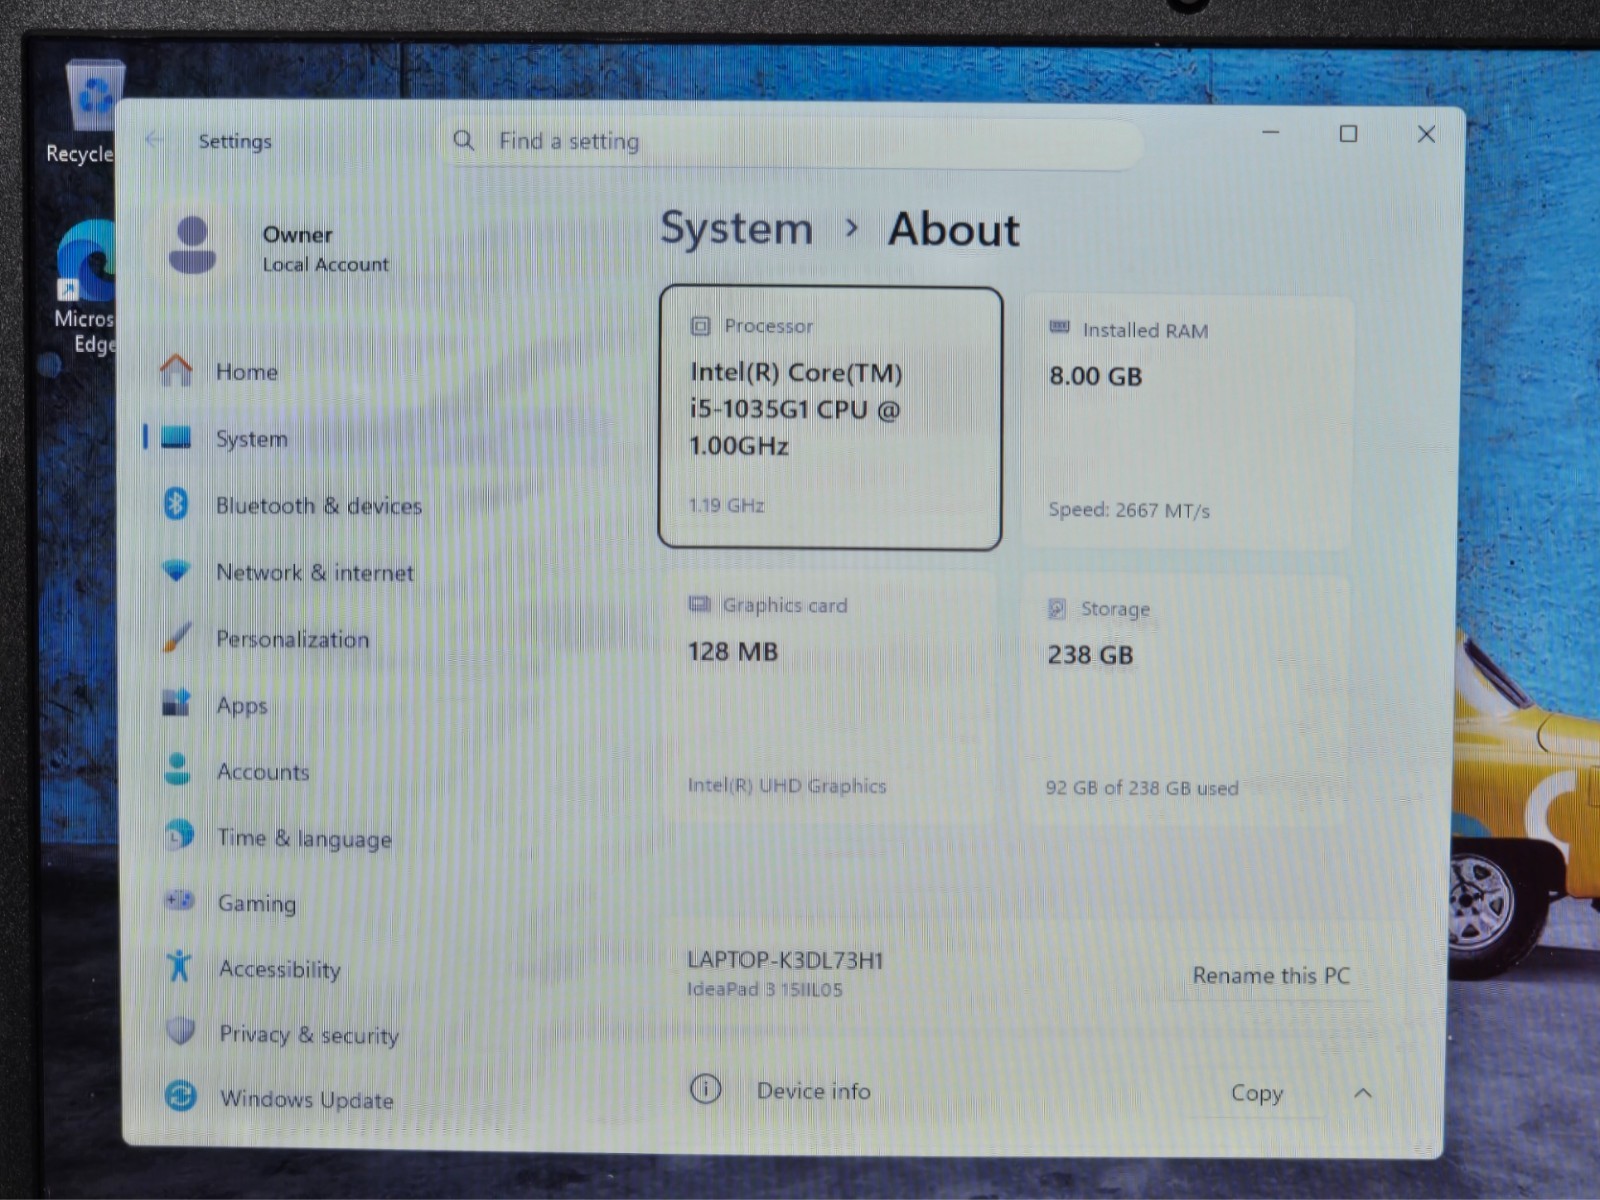Screen dimensions: 1600x1200
Task: Click the Intel(R) UHD Graphics text
Action: (787, 786)
